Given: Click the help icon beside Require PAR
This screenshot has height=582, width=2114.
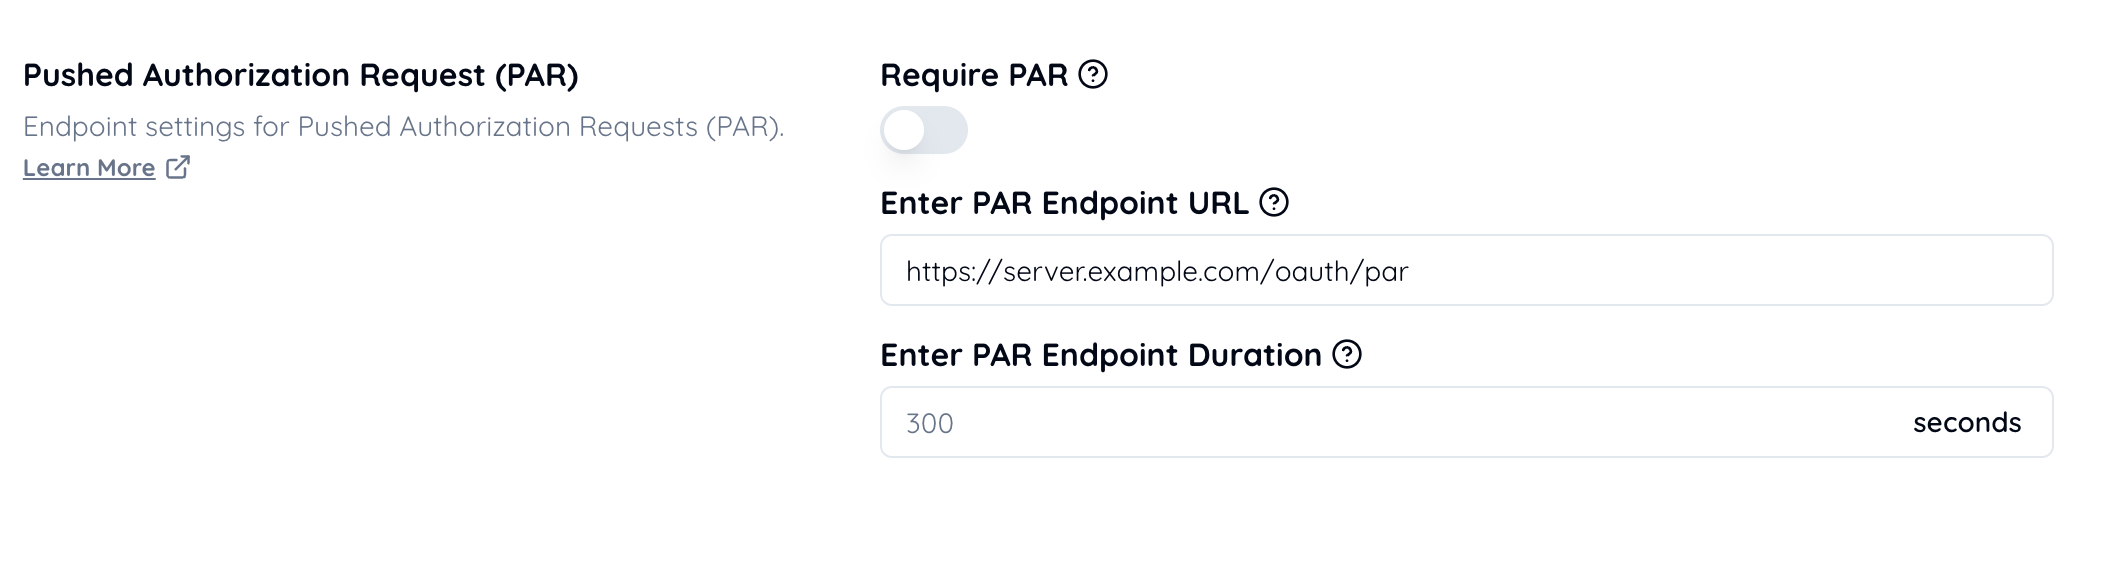Looking at the screenshot, I should (x=1093, y=75).
